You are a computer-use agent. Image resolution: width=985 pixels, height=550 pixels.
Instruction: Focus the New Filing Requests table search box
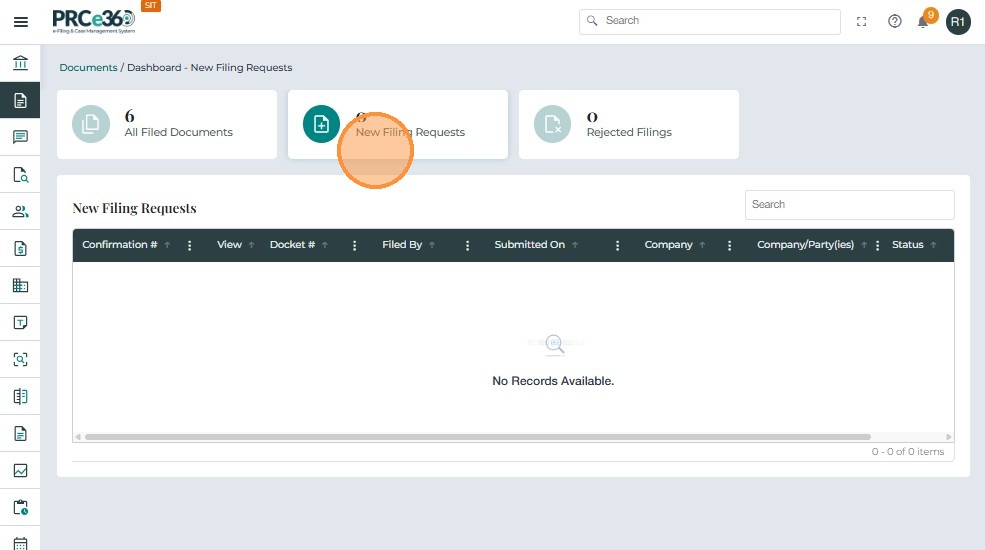pyautogui.click(x=849, y=205)
